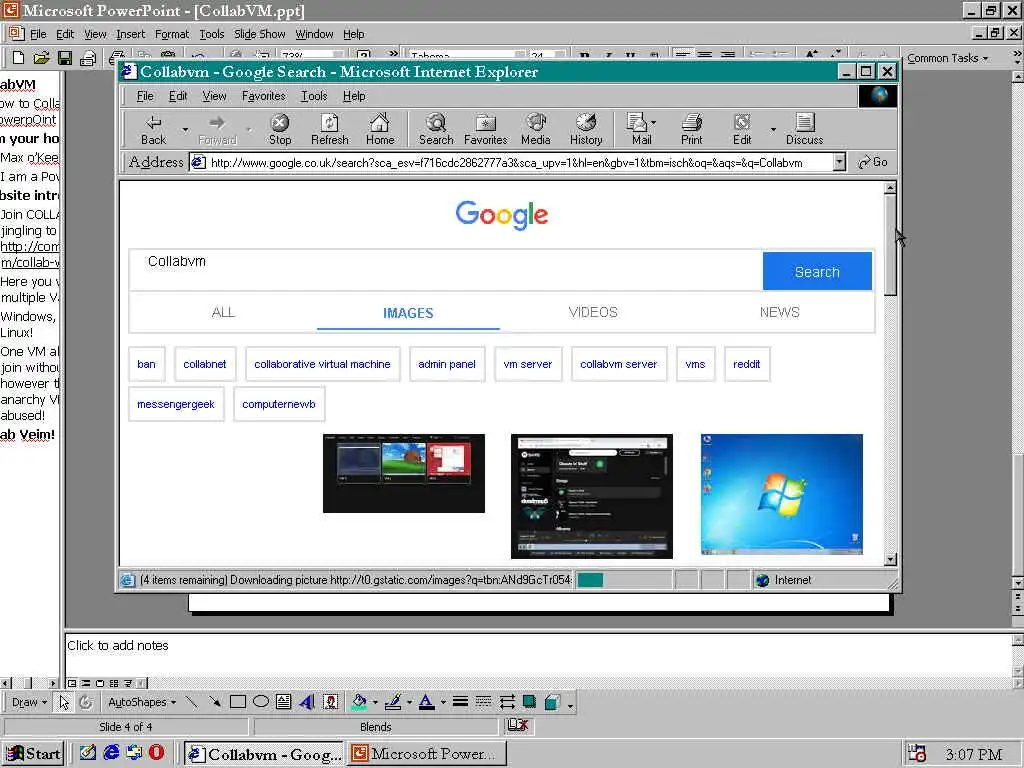Open Arrow Style options
The width and height of the screenshot is (1024, 768).
[507, 702]
